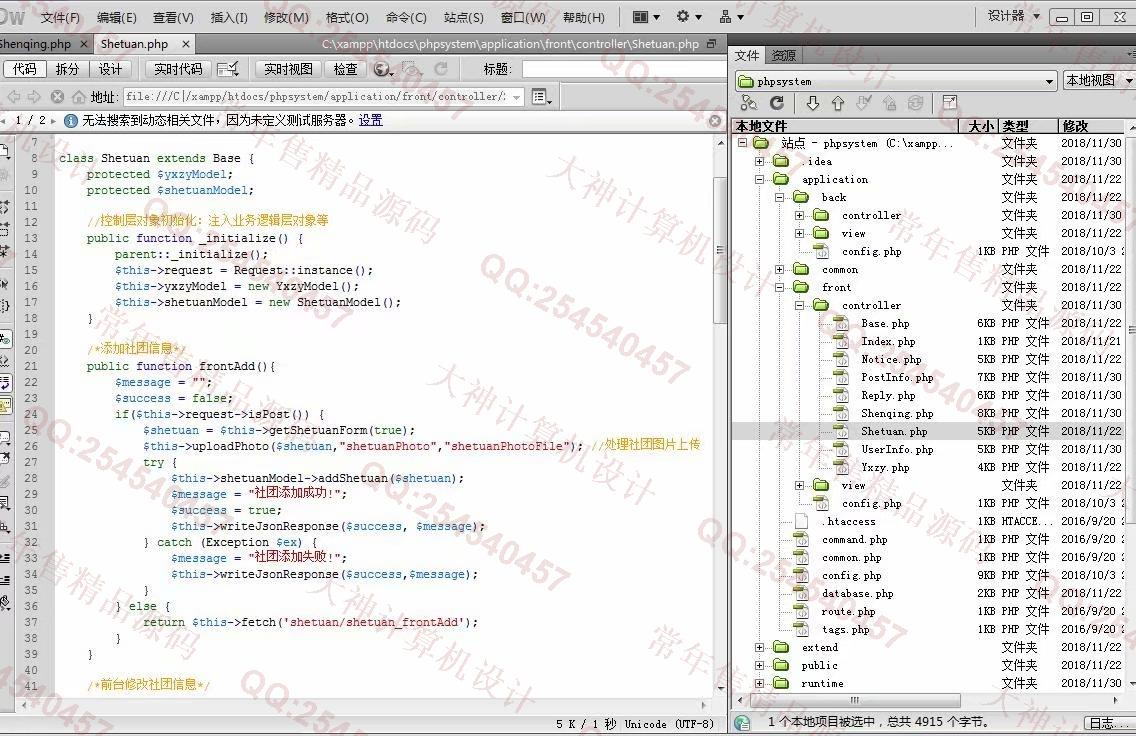Click the connect to remote server icon
The image size is (1136, 736).
point(748,103)
